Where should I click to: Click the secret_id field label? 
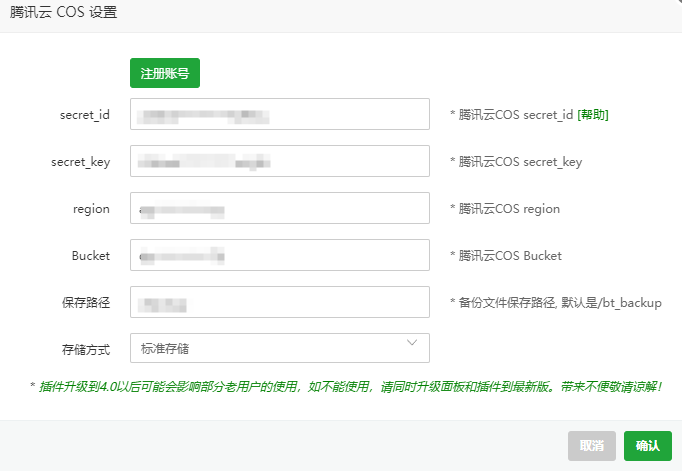(x=84, y=115)
